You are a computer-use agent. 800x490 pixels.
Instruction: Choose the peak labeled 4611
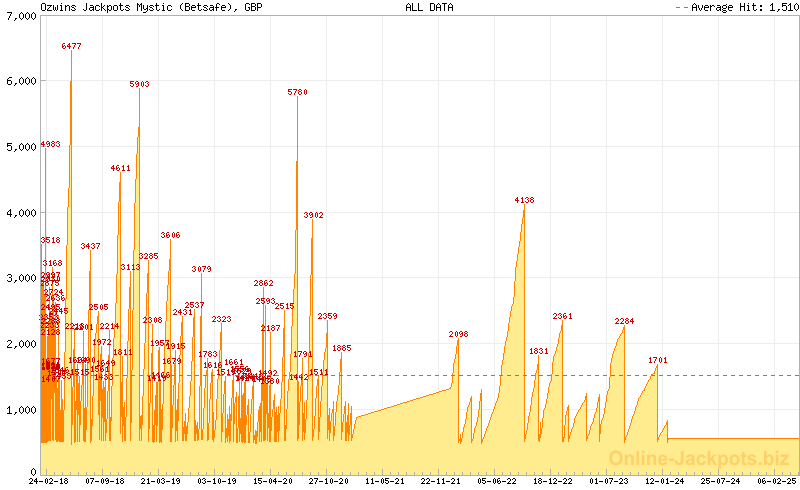120,168
